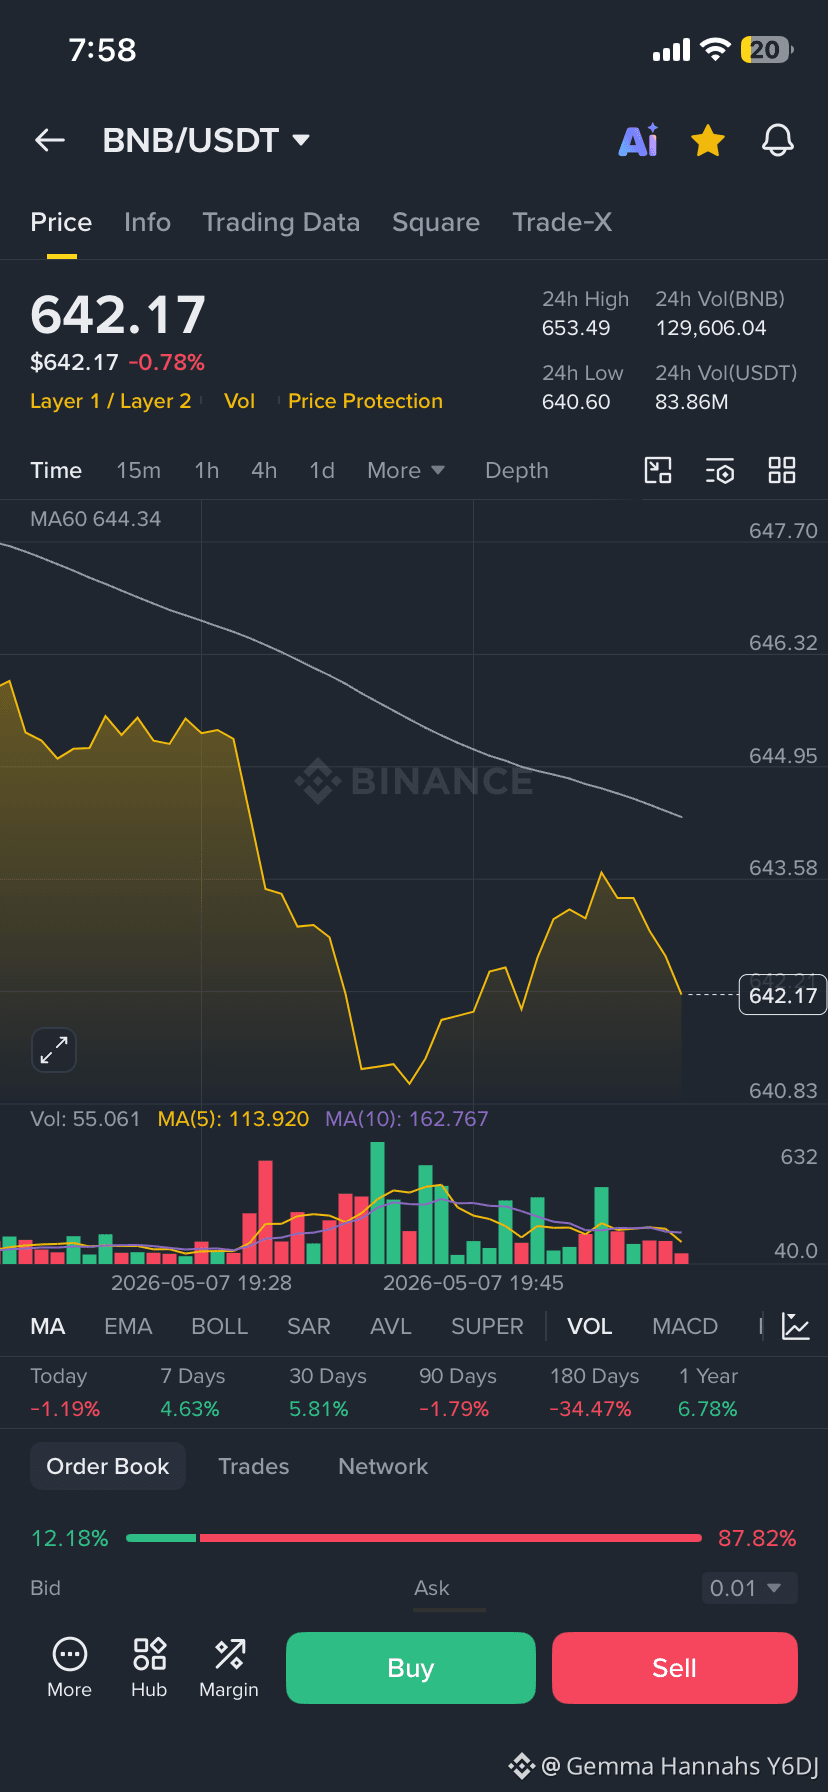828x1792 pixels.
Task: Select the Trades tab
Action: pos(254,1466)
